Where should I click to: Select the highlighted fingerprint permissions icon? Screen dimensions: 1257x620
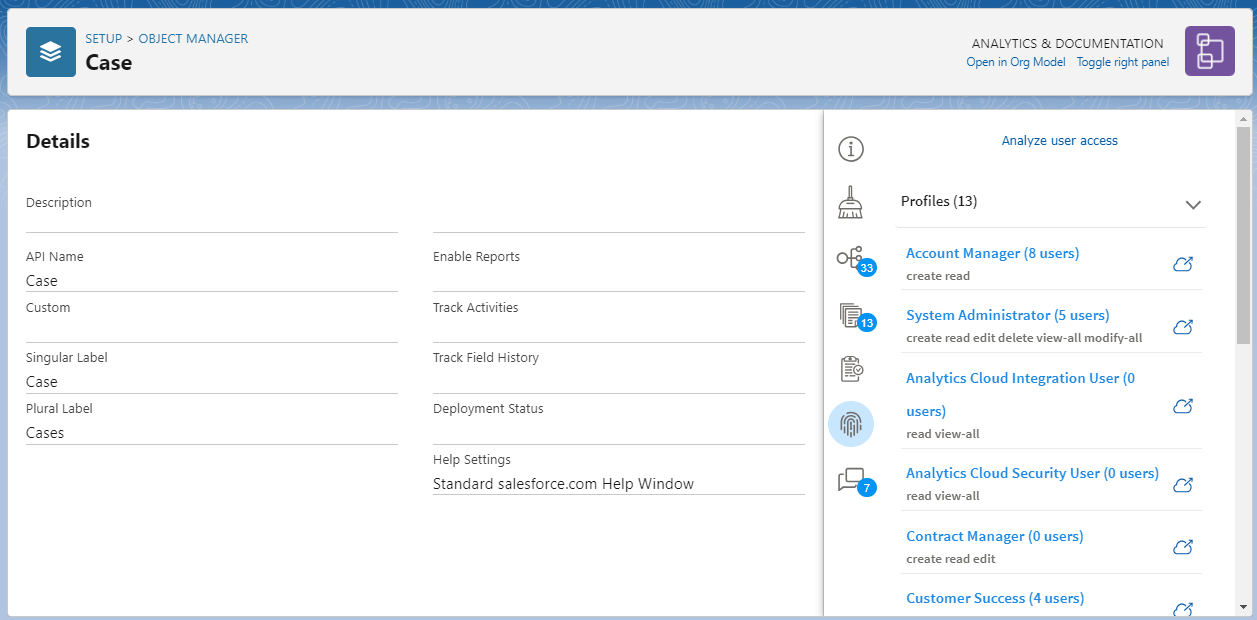click(850, 423)
